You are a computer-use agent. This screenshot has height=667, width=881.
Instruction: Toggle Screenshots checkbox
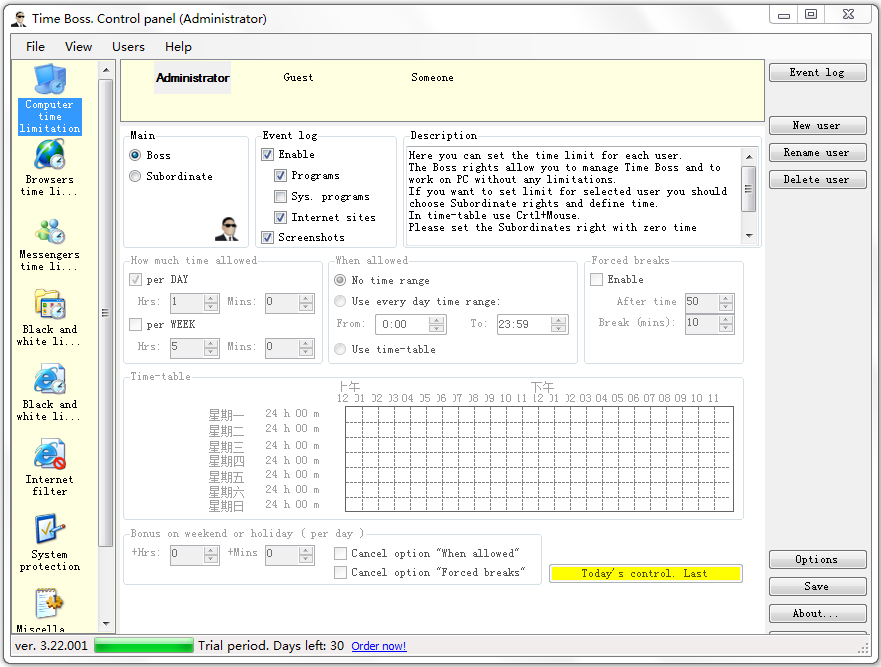point(267,238)
